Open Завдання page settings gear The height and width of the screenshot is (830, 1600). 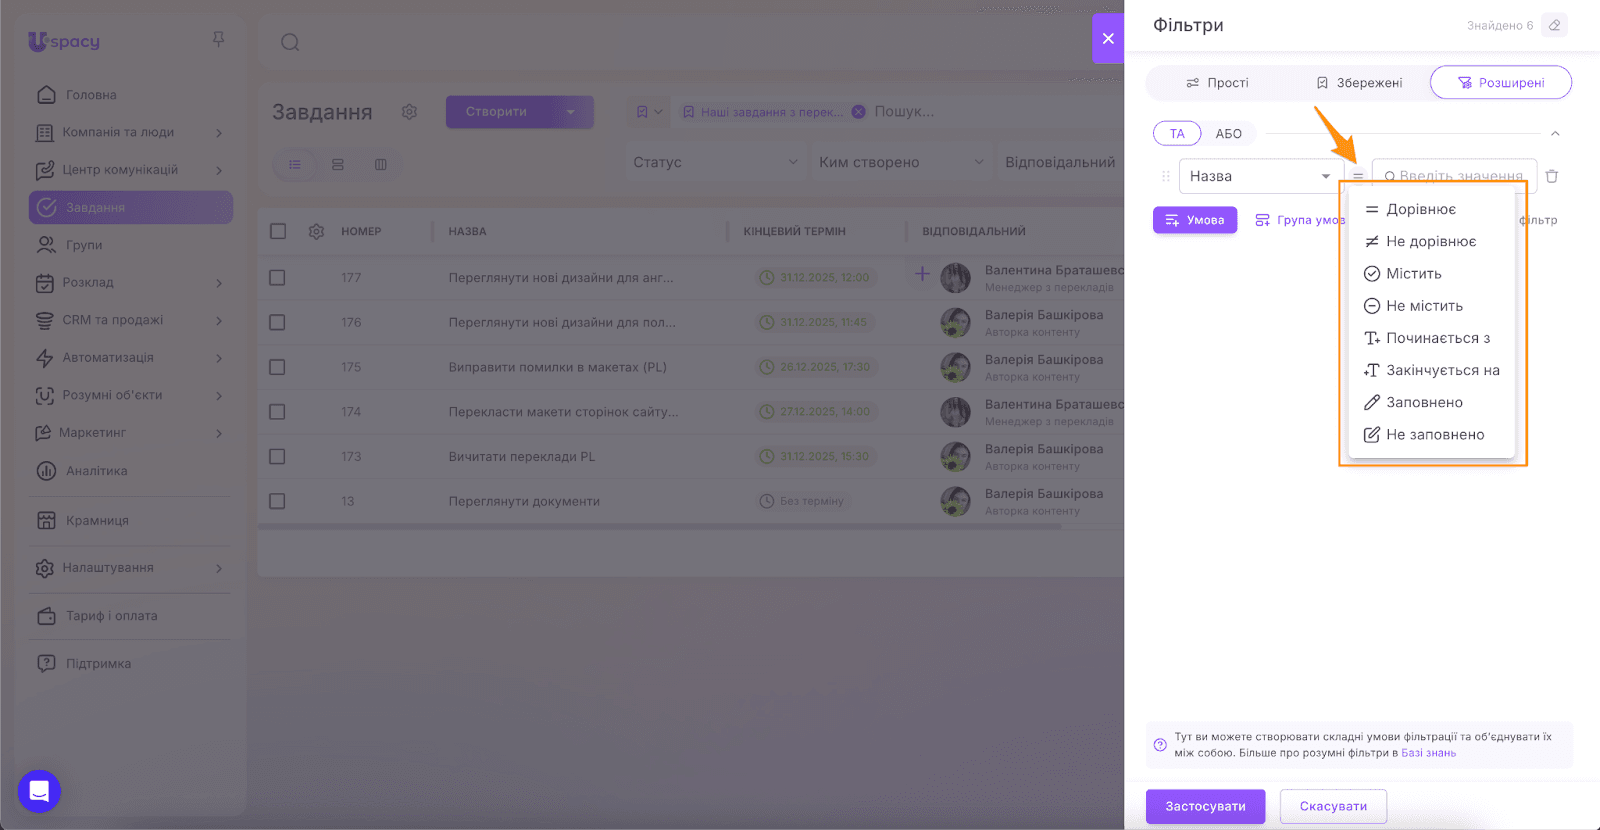tap(409, 112)
